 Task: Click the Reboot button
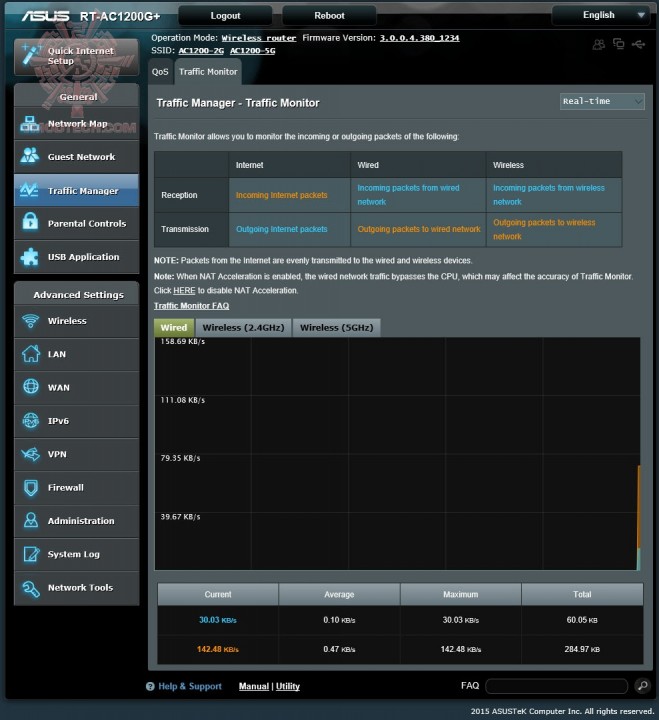329,16
